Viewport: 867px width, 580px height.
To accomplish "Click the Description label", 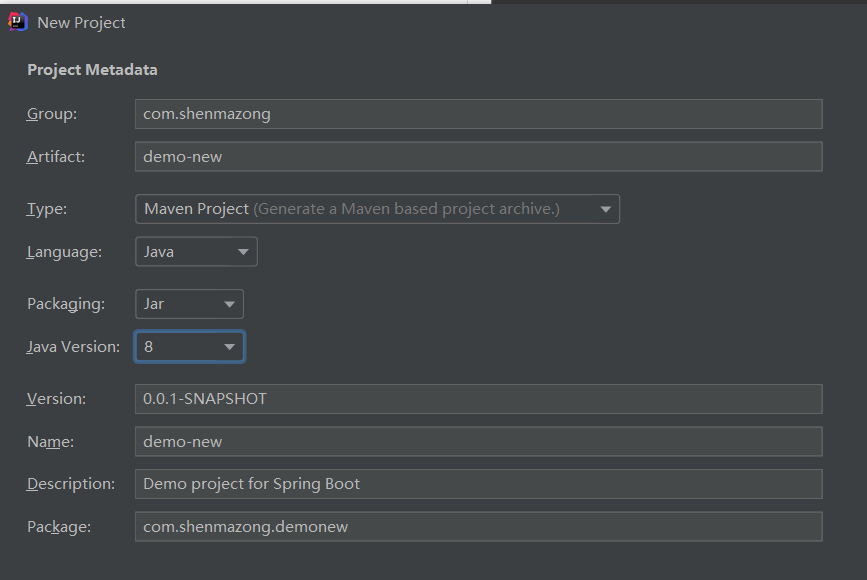I will pyautogui.click(x=71, y=484).
